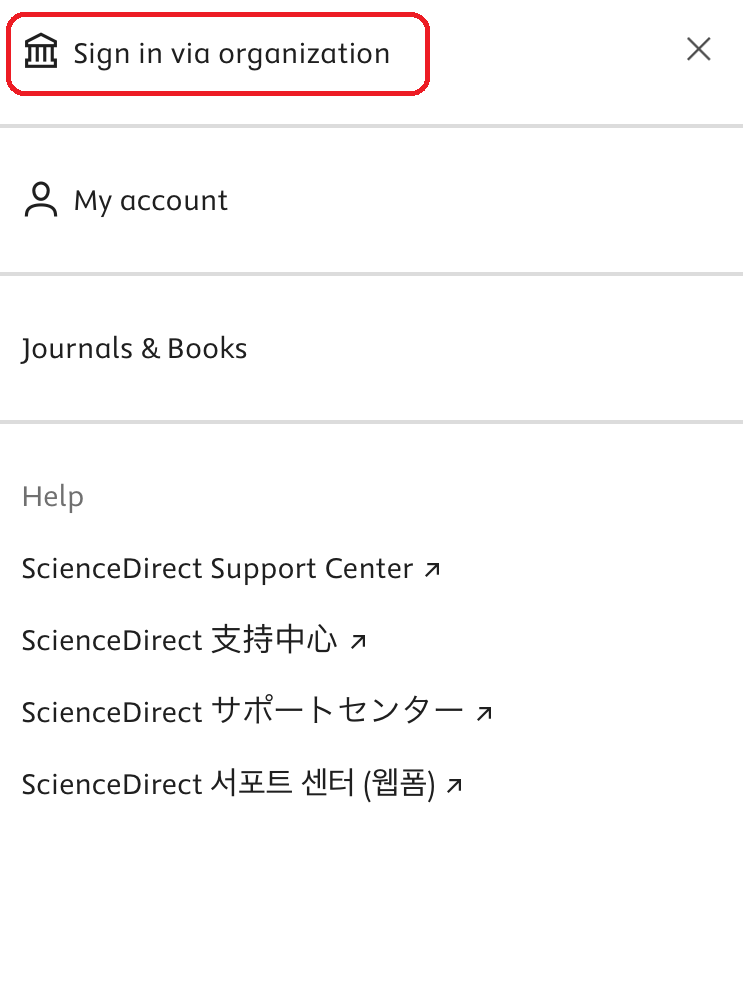
Task: Click the 'Books' text in Journals & Books
Action: click(207, 349)
